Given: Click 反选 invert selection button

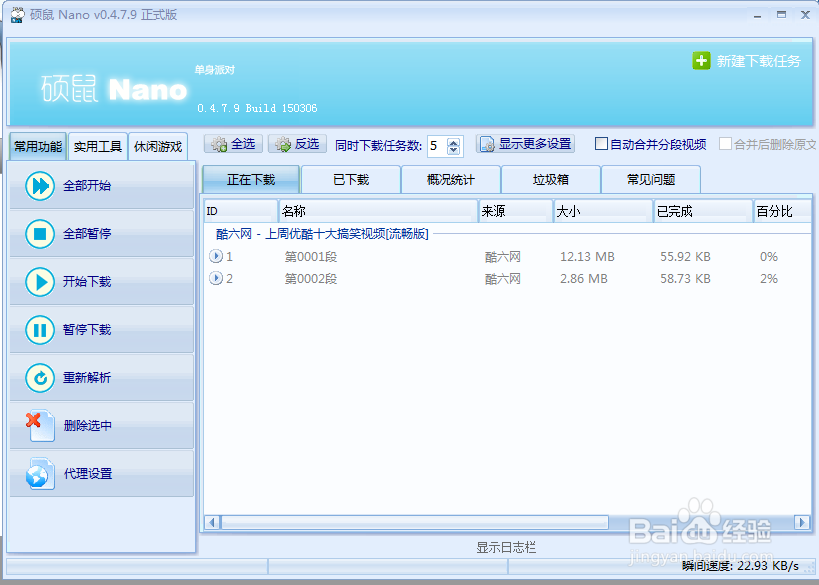Looking at the screenshot, I should tap(297, 144).
